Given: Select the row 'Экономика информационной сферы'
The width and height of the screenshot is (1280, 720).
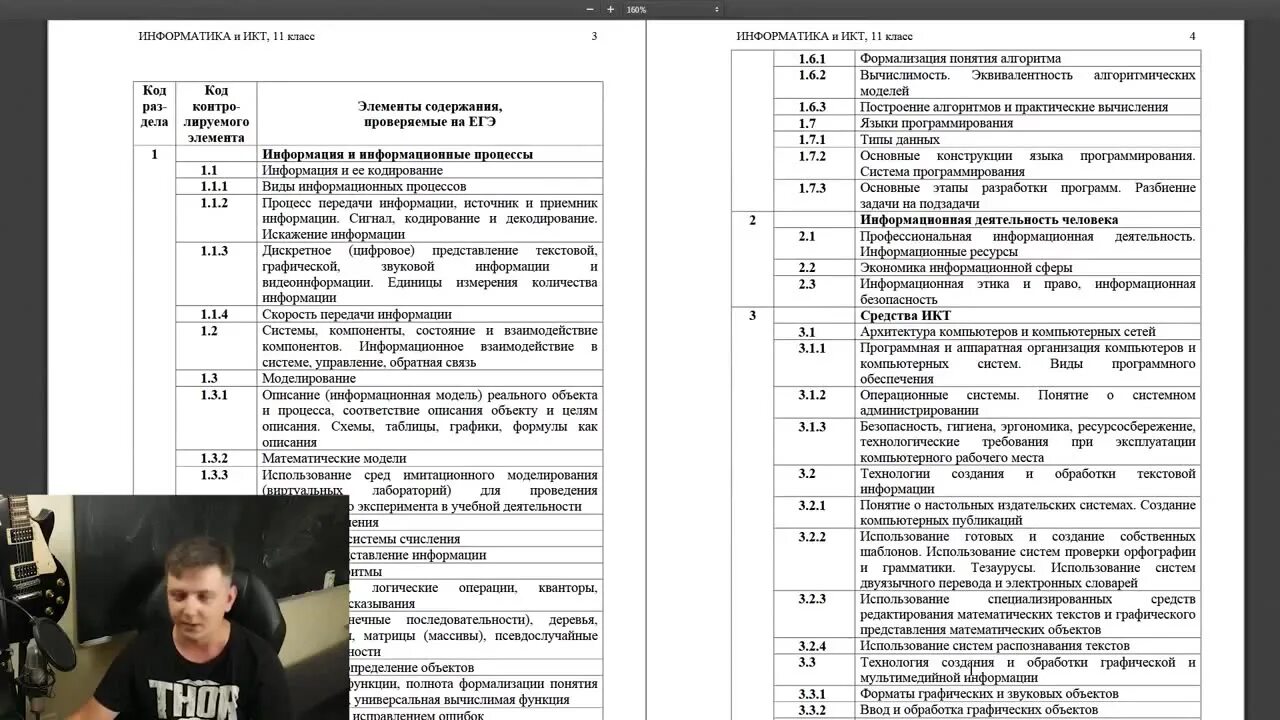Looking at the screenshot, I should [x=966, y=267].
